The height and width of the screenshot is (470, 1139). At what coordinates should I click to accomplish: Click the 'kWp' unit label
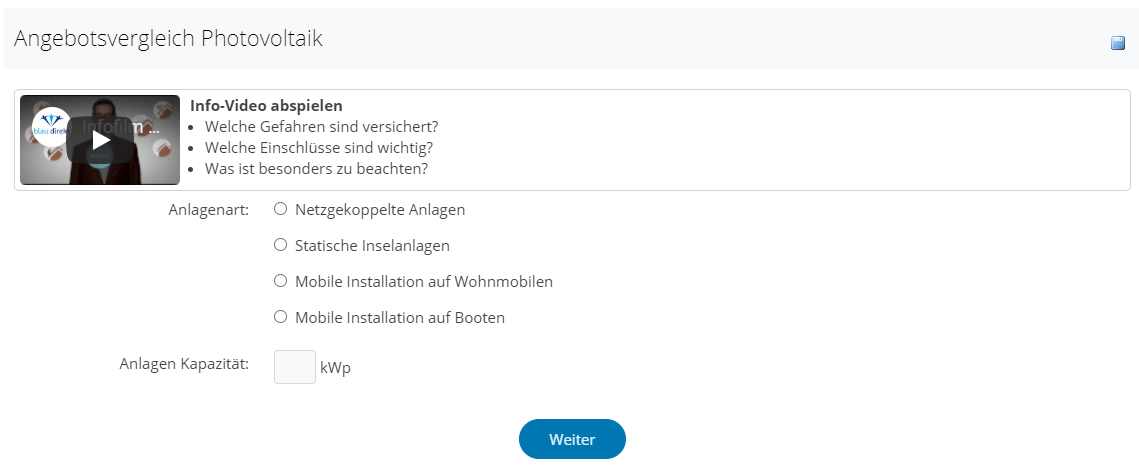[335, 368]
